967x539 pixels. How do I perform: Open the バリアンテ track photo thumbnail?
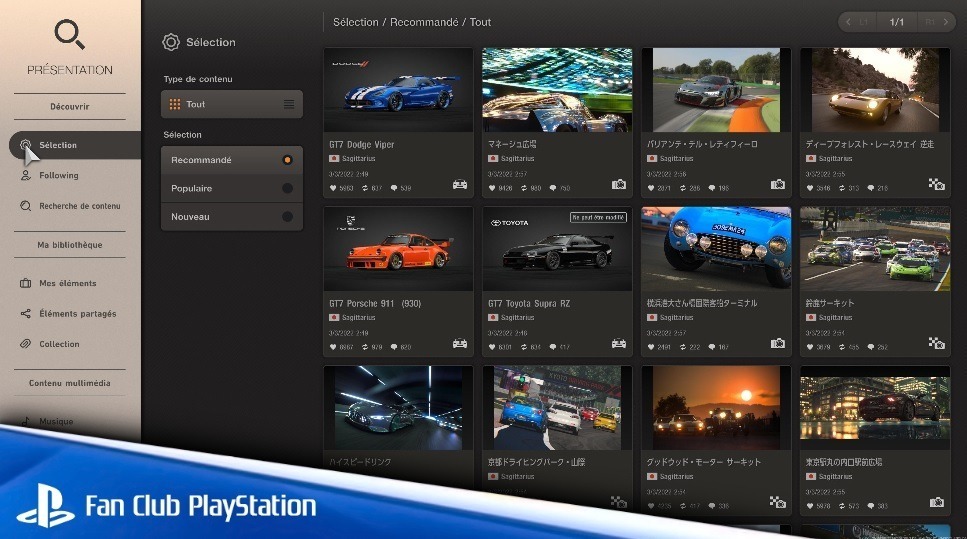tap(716, 90)
